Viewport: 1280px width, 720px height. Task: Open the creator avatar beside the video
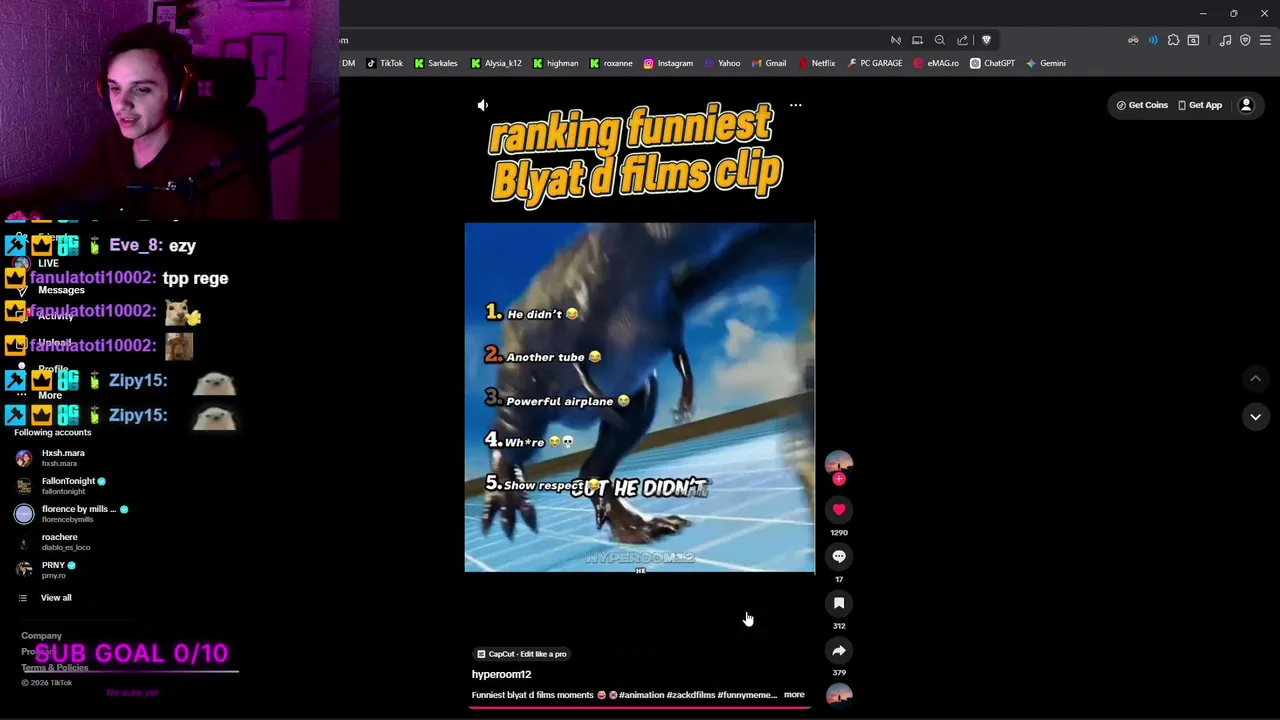[x=839, y=463]
